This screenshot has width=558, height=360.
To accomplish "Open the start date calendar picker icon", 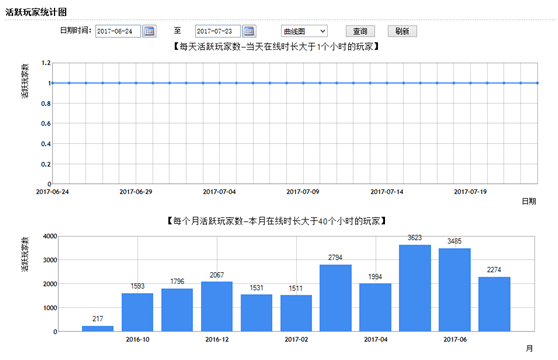I will coord(149,31).
